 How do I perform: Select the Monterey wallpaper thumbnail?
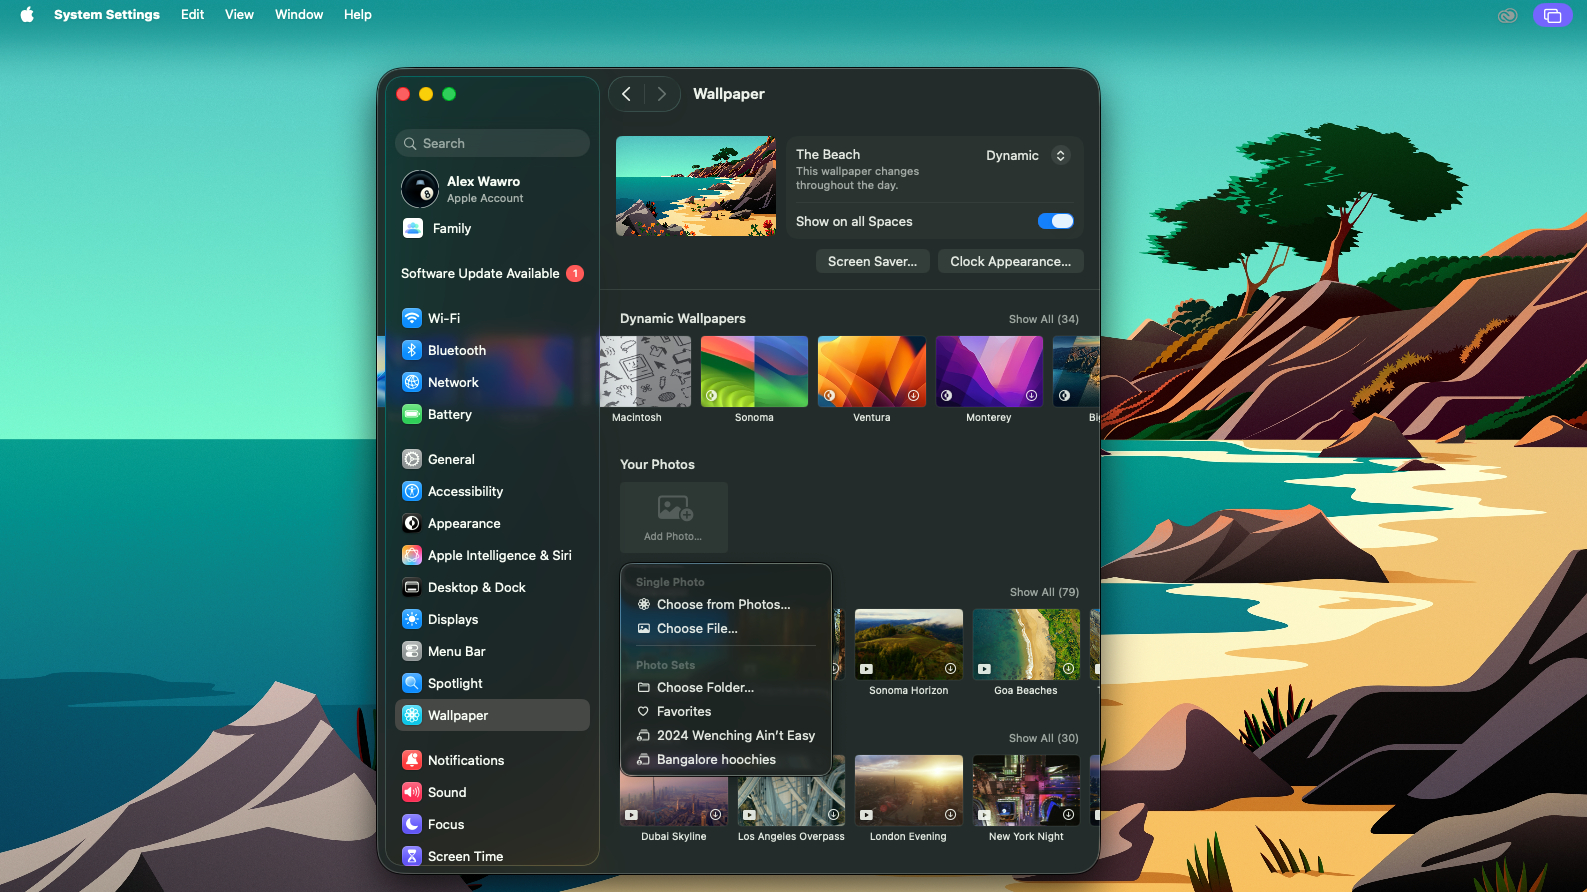click(x=989, y=372)
